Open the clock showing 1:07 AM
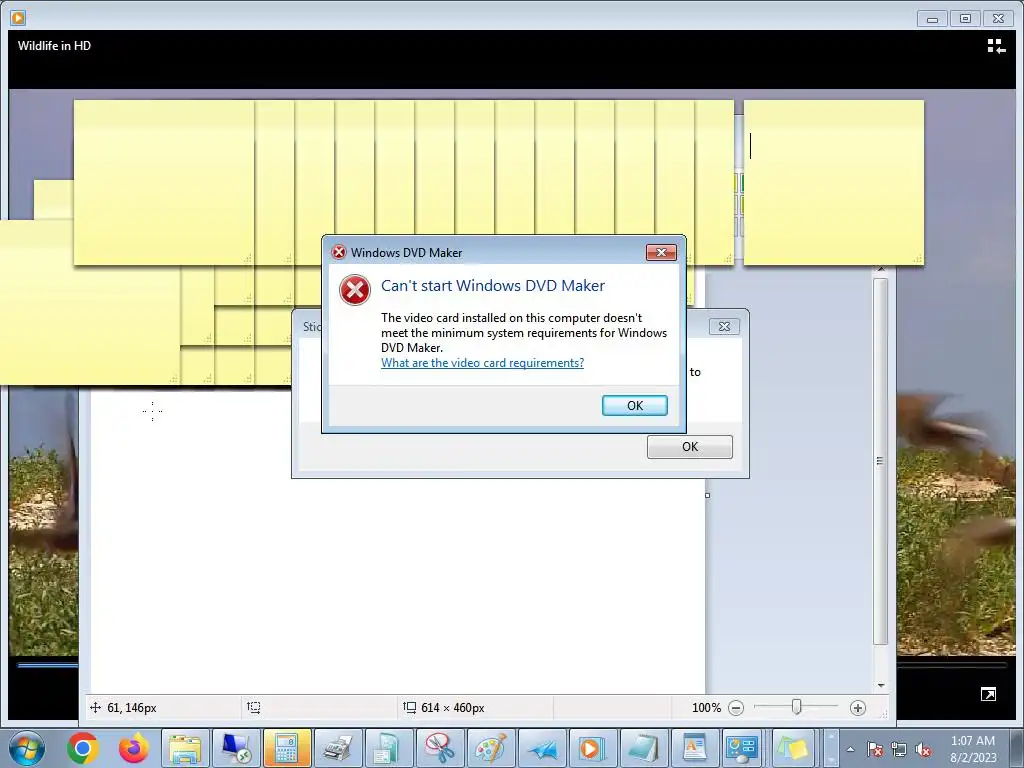This screenshot has width=1024, height=768. [x=973, y=749]
